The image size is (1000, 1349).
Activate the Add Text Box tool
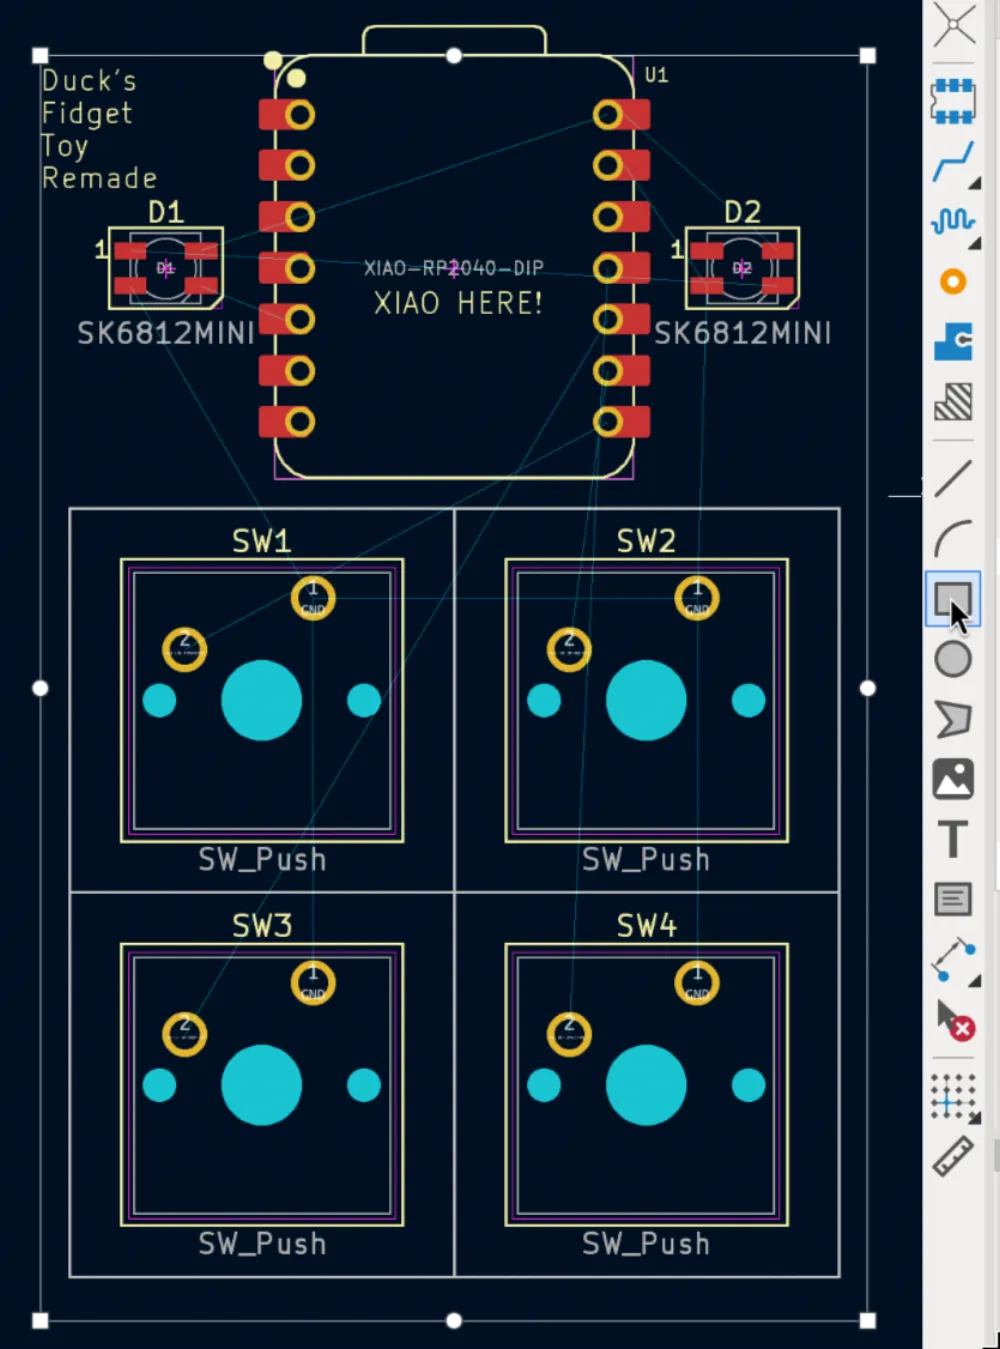point(953,899)
